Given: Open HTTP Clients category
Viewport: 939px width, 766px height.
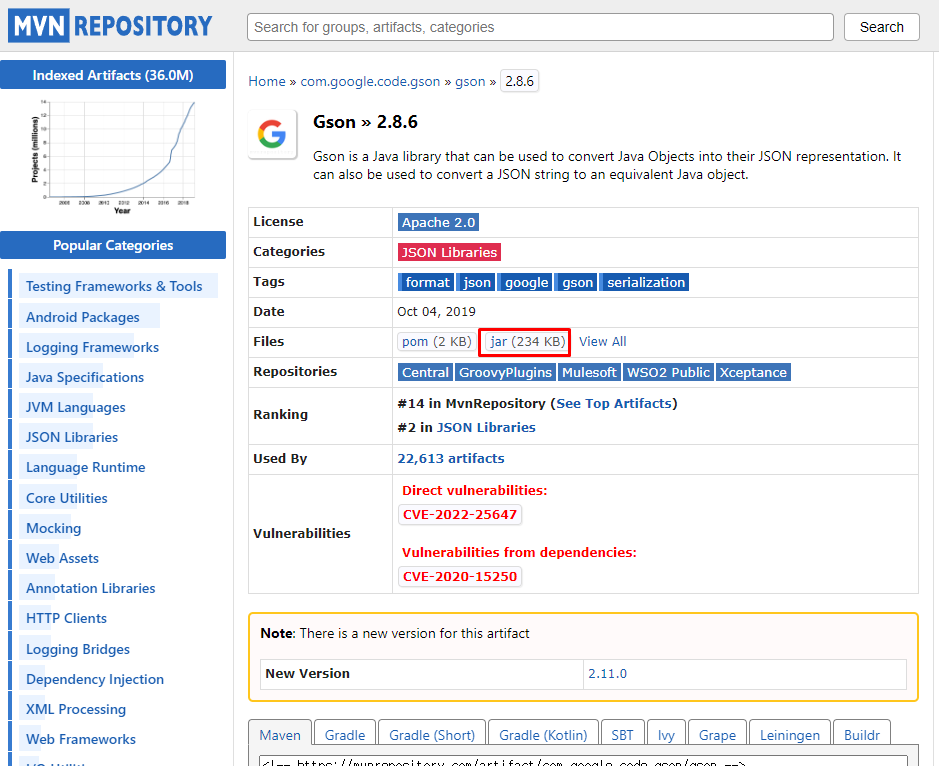Looking at the screenshot, I should pyautogui.click(x=66, y=618).
